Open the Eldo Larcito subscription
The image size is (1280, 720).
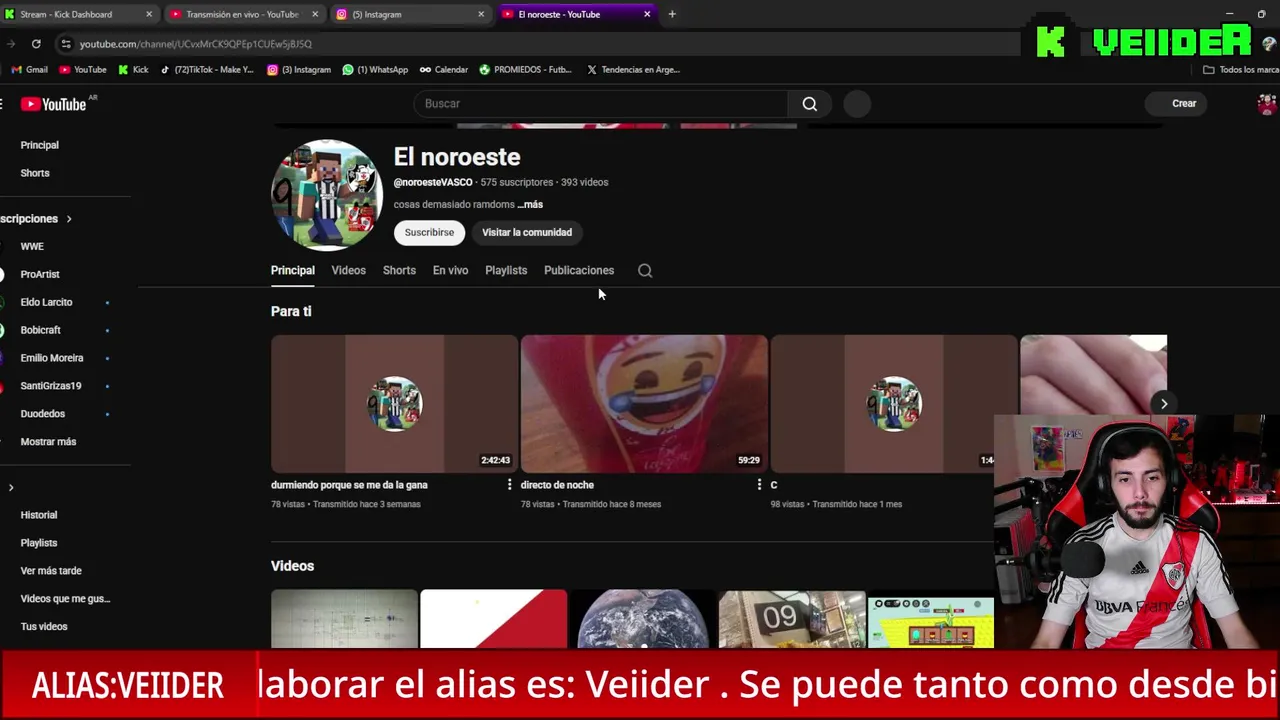coord(46,302)
